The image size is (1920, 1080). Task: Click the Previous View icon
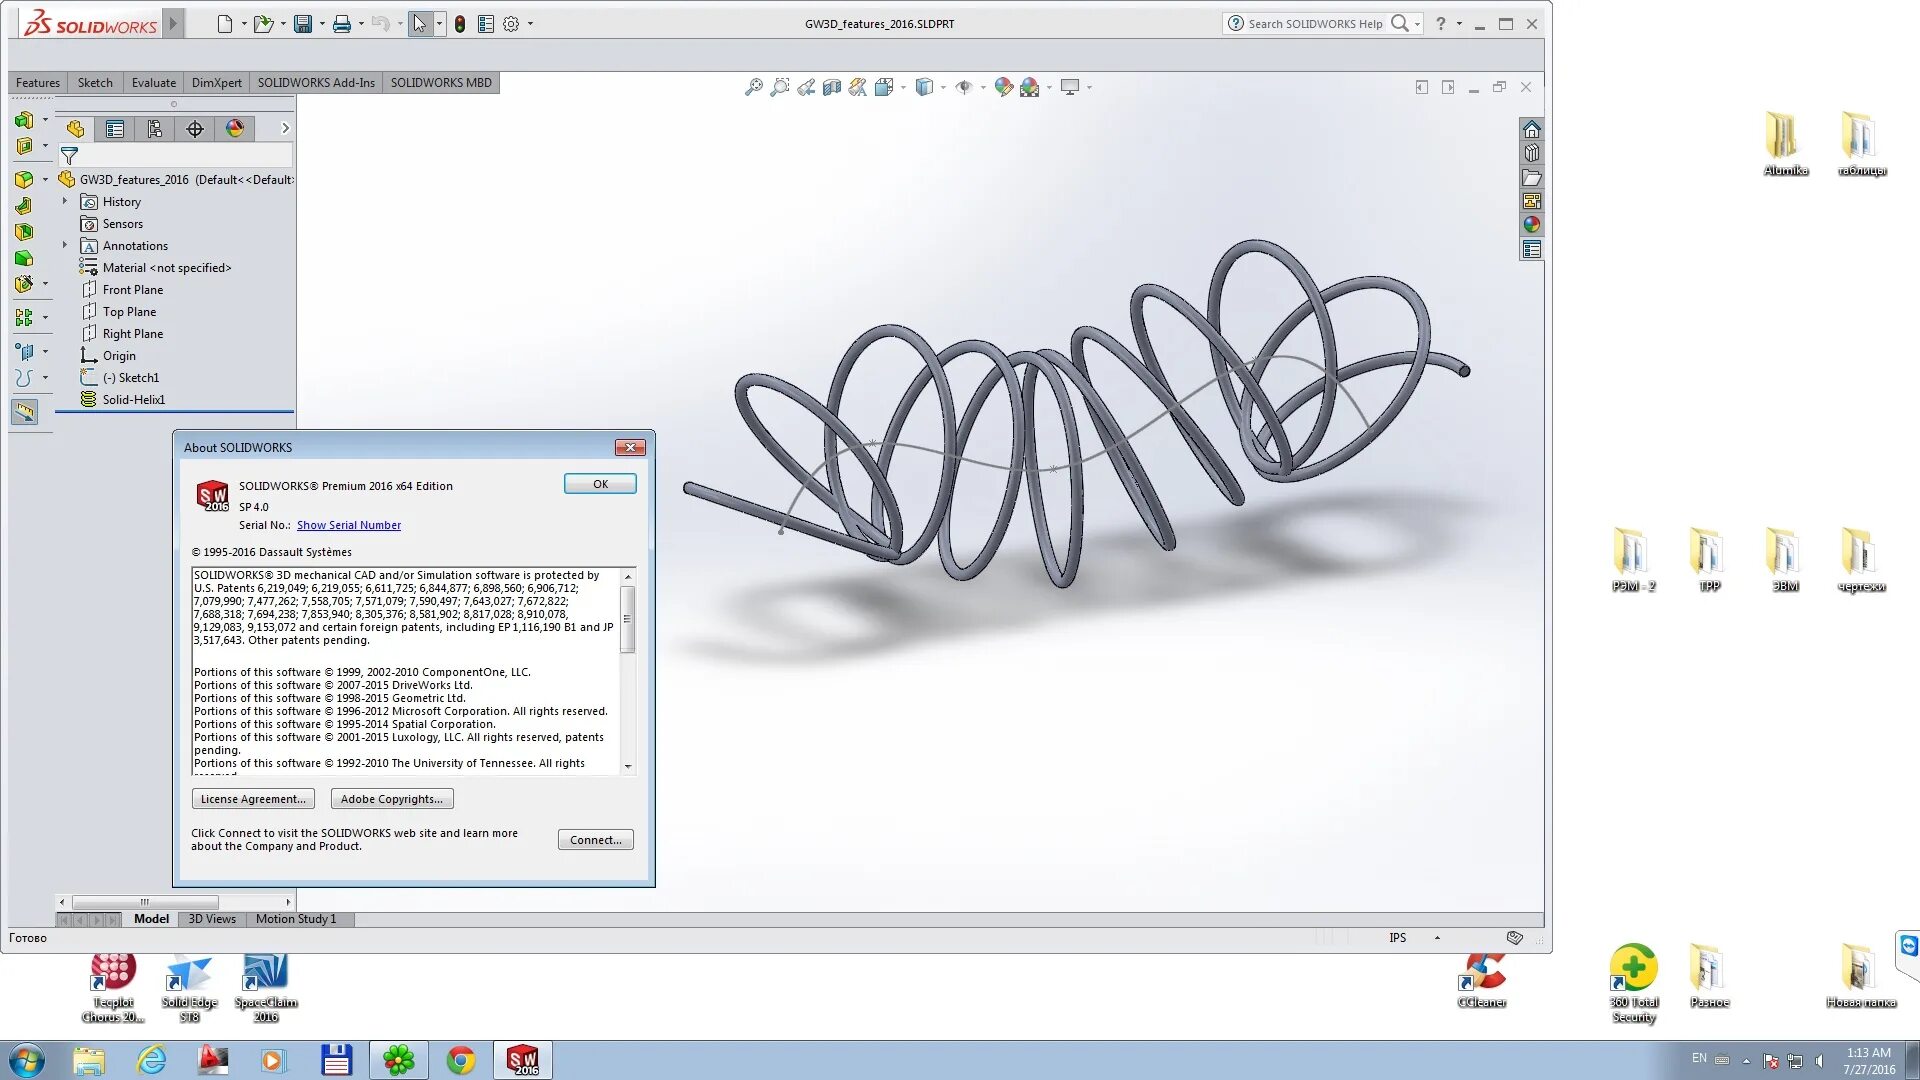pos(806,87)
